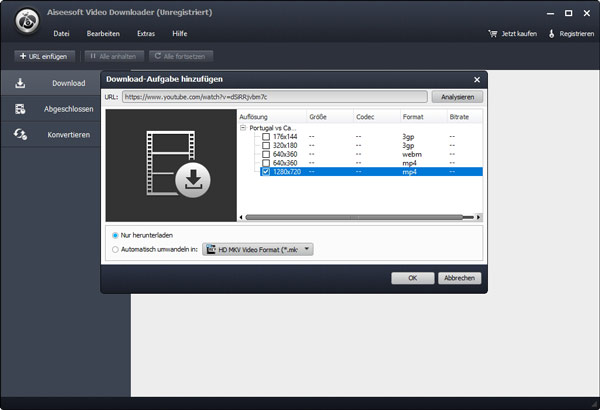Image resolution: width=600 pixels, height=410 pixels.
Task: Select the Automatisch umwandeln in radio button
Action: point(116,249)
